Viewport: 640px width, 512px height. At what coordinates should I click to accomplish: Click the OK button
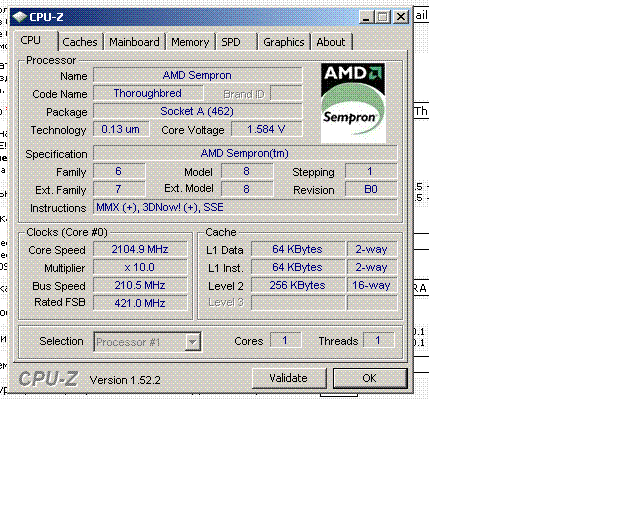pos(370,378)
